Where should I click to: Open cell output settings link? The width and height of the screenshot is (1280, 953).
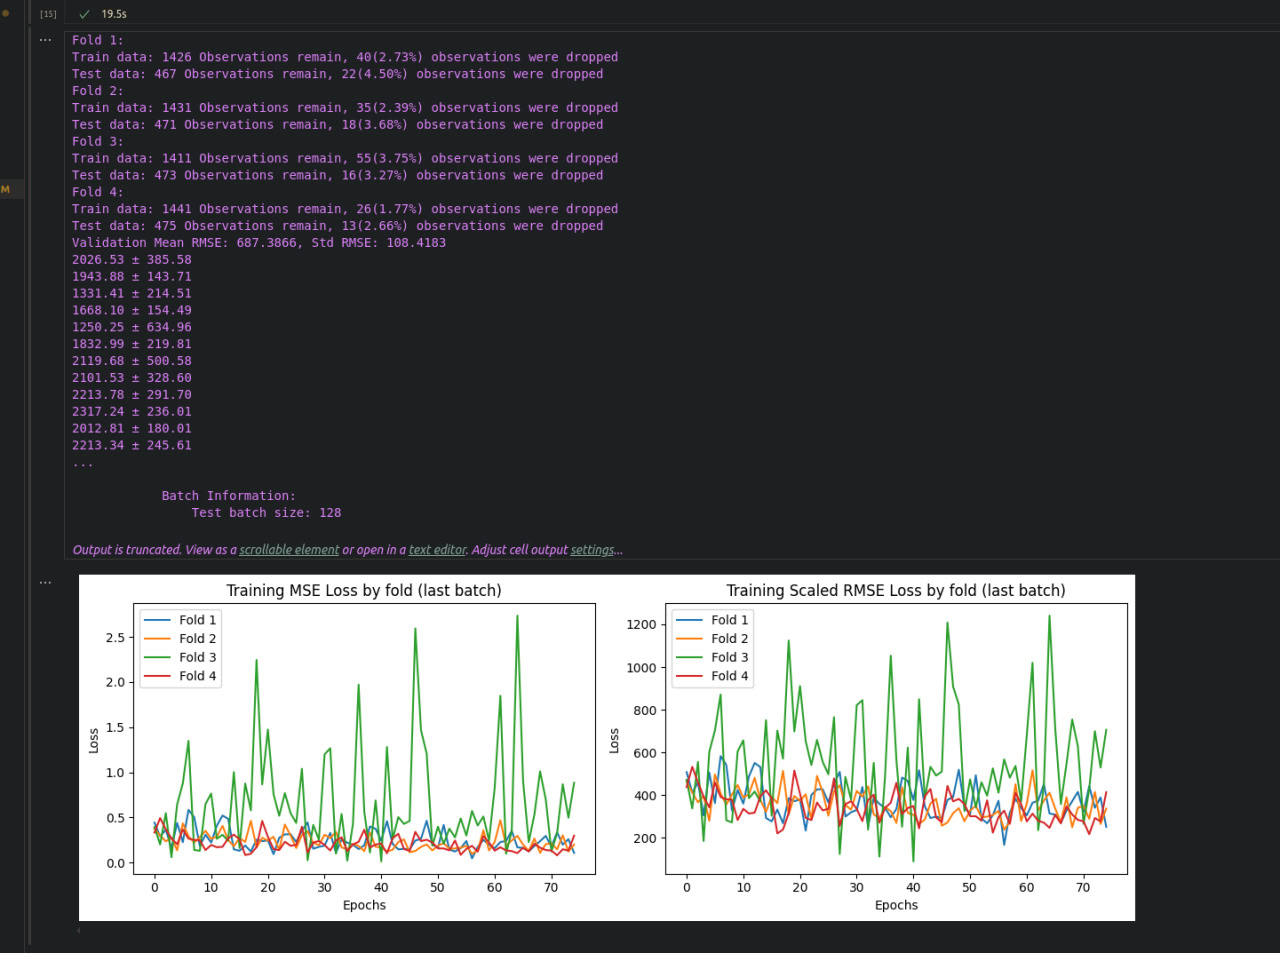coord(593,550)
